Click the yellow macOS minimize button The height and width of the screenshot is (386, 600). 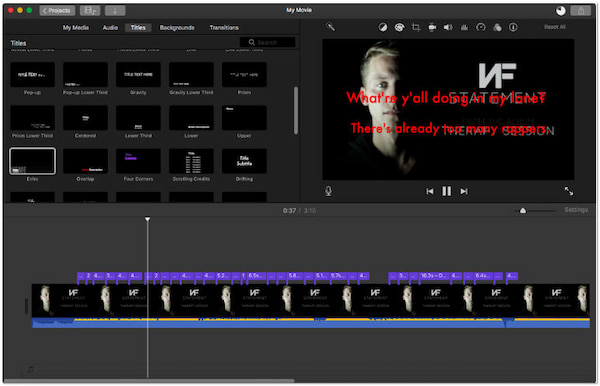[x=20, y=10]
